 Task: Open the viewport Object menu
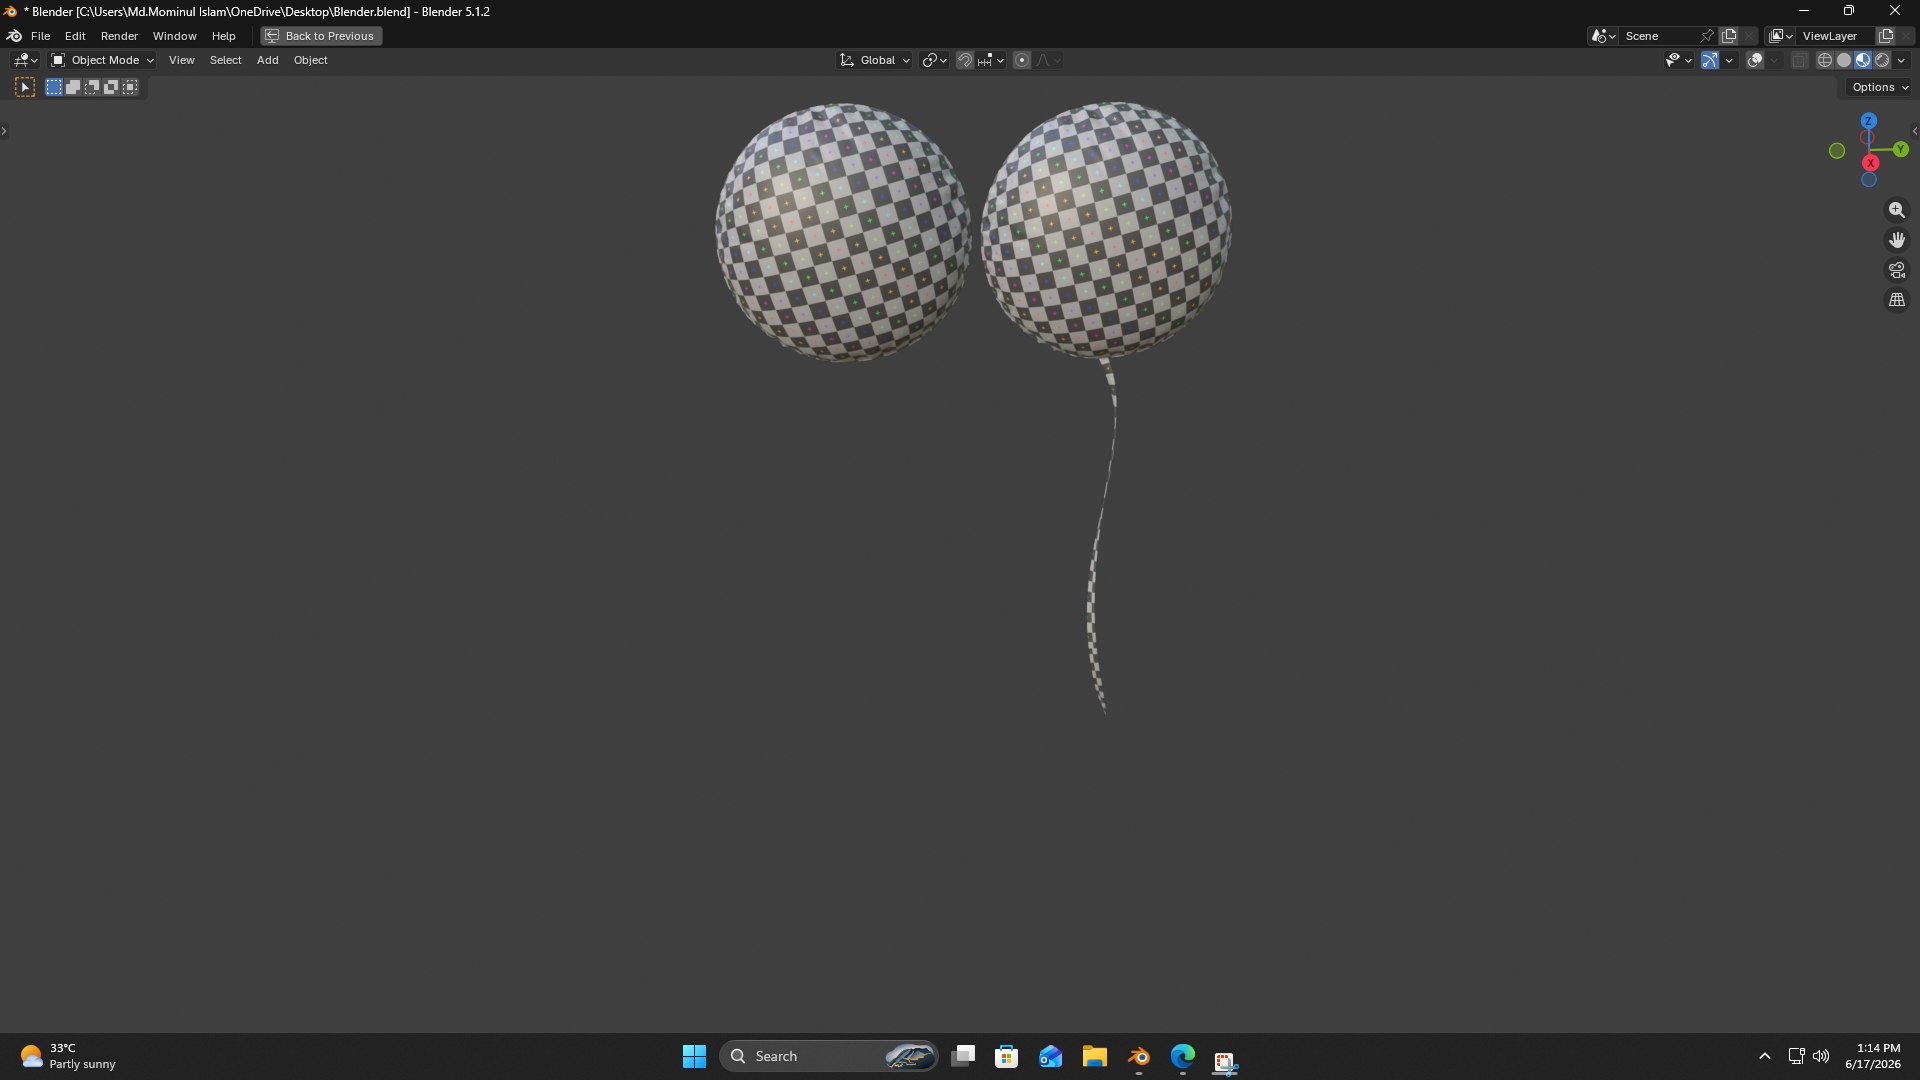(310, 60)
